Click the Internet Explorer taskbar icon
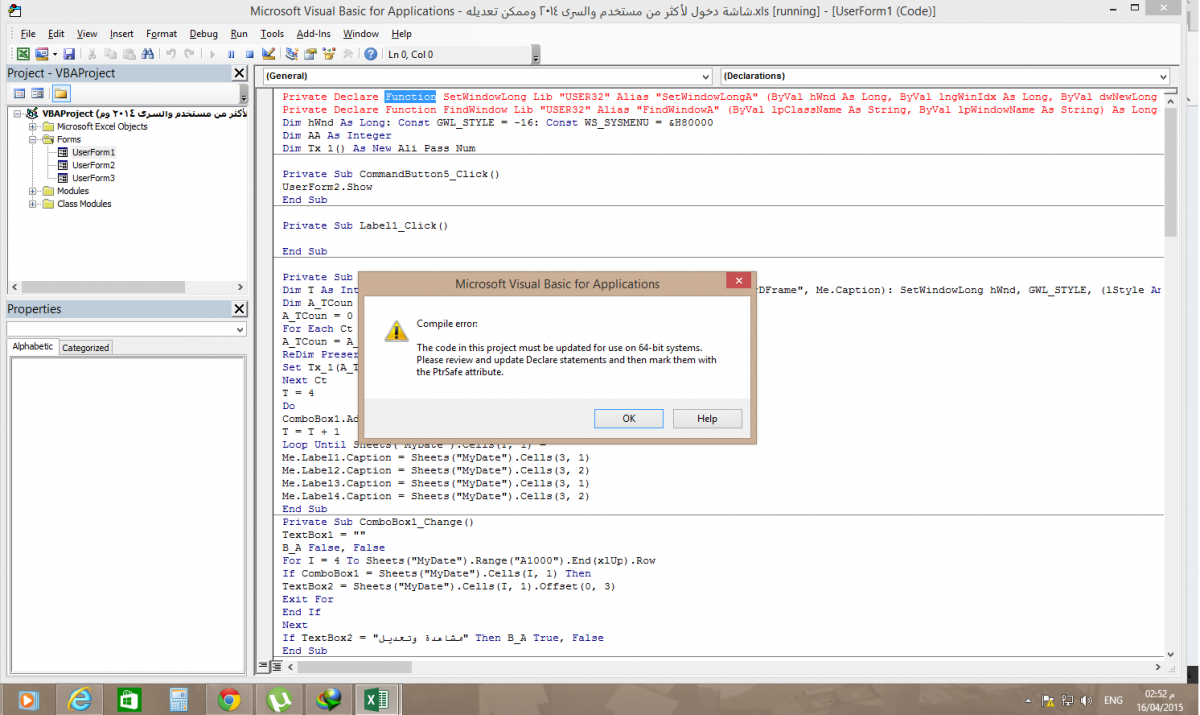Screen dimensions: 1200x715 click(x=79, y=699)
